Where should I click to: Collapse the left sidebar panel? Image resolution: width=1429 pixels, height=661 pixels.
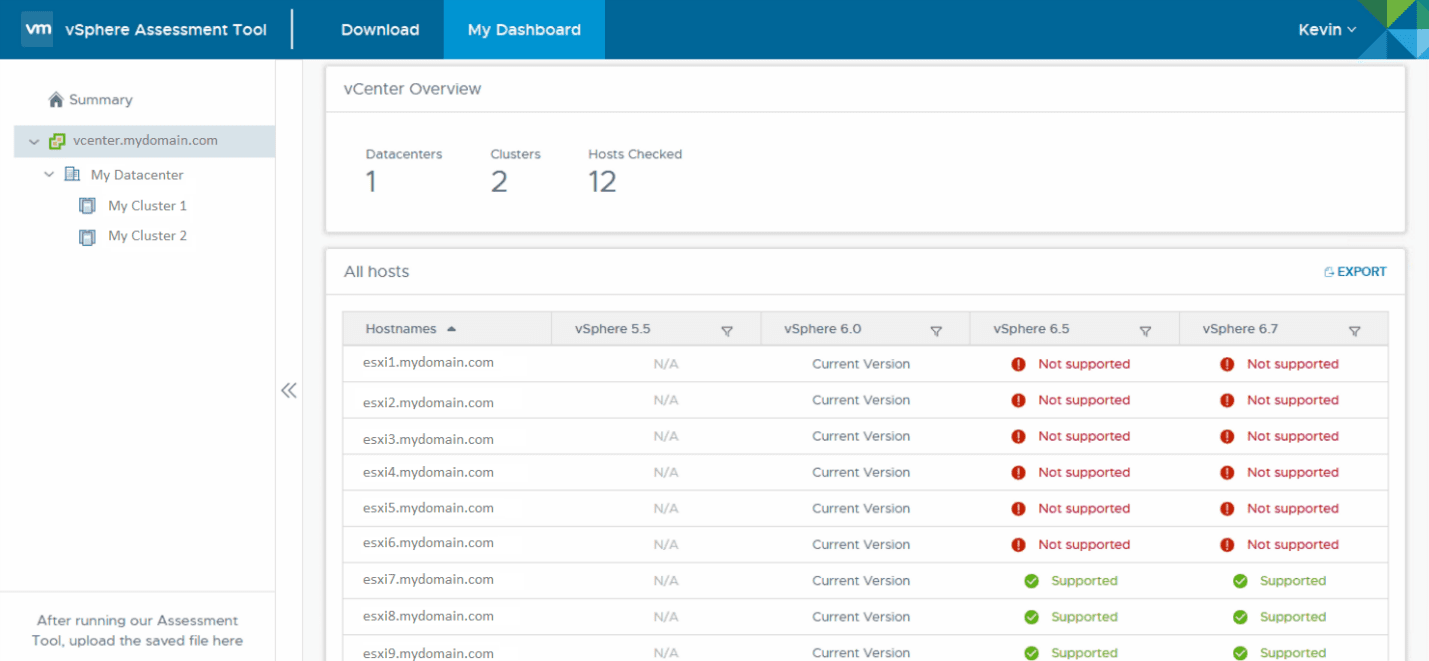289,391
